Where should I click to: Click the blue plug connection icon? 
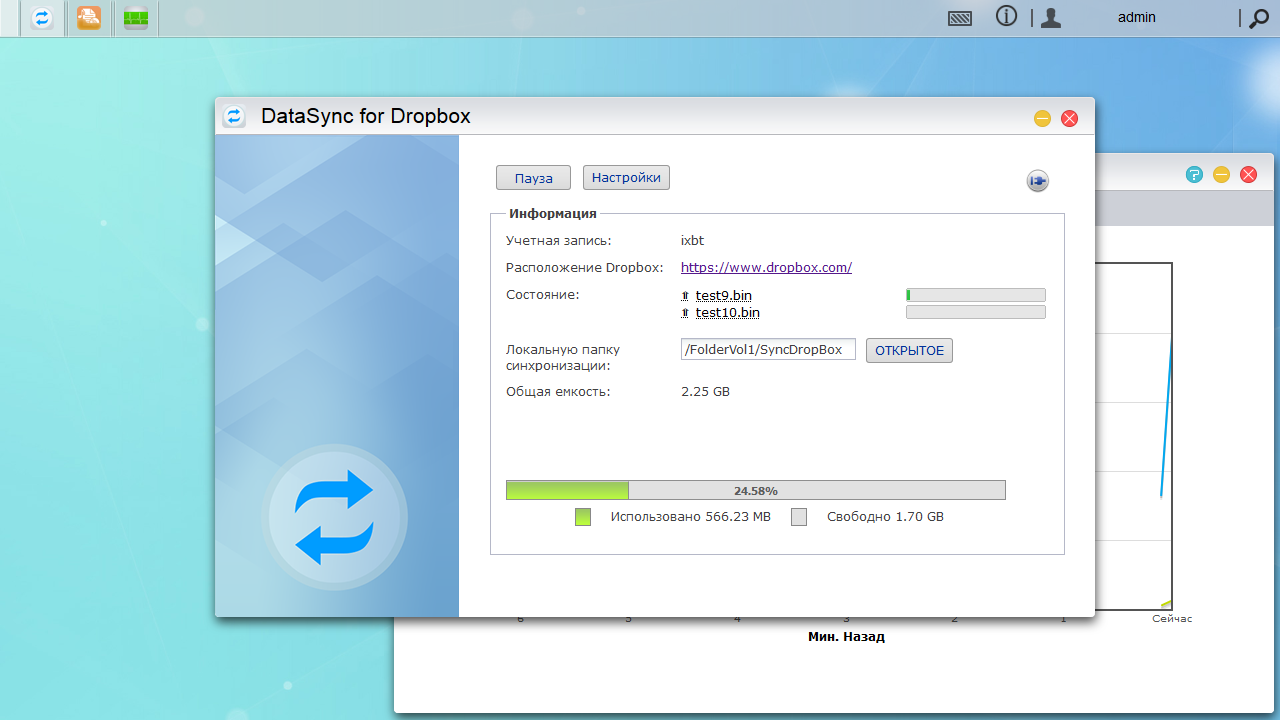coord(1038,181)
